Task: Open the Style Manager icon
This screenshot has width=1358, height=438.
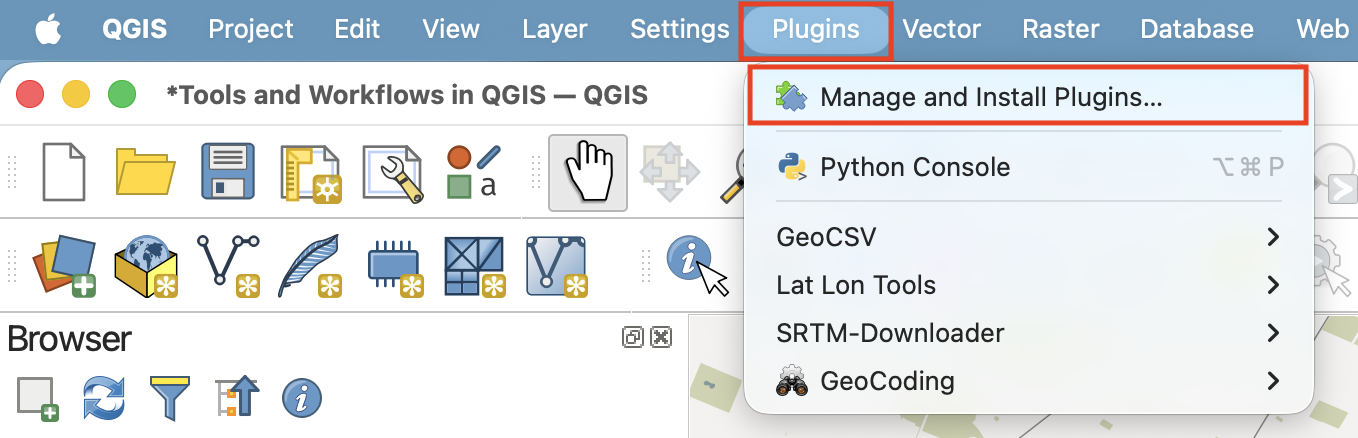Action: pos(474,172)
